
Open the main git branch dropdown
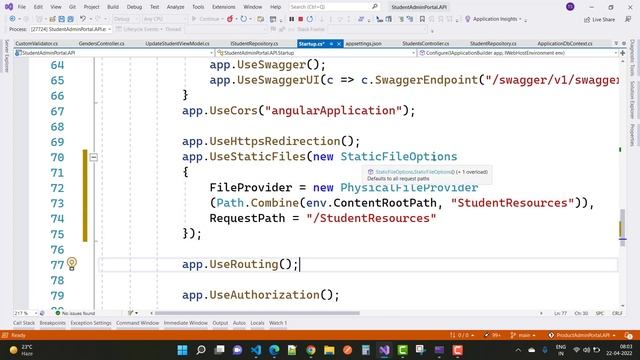[x=523, y=335]
